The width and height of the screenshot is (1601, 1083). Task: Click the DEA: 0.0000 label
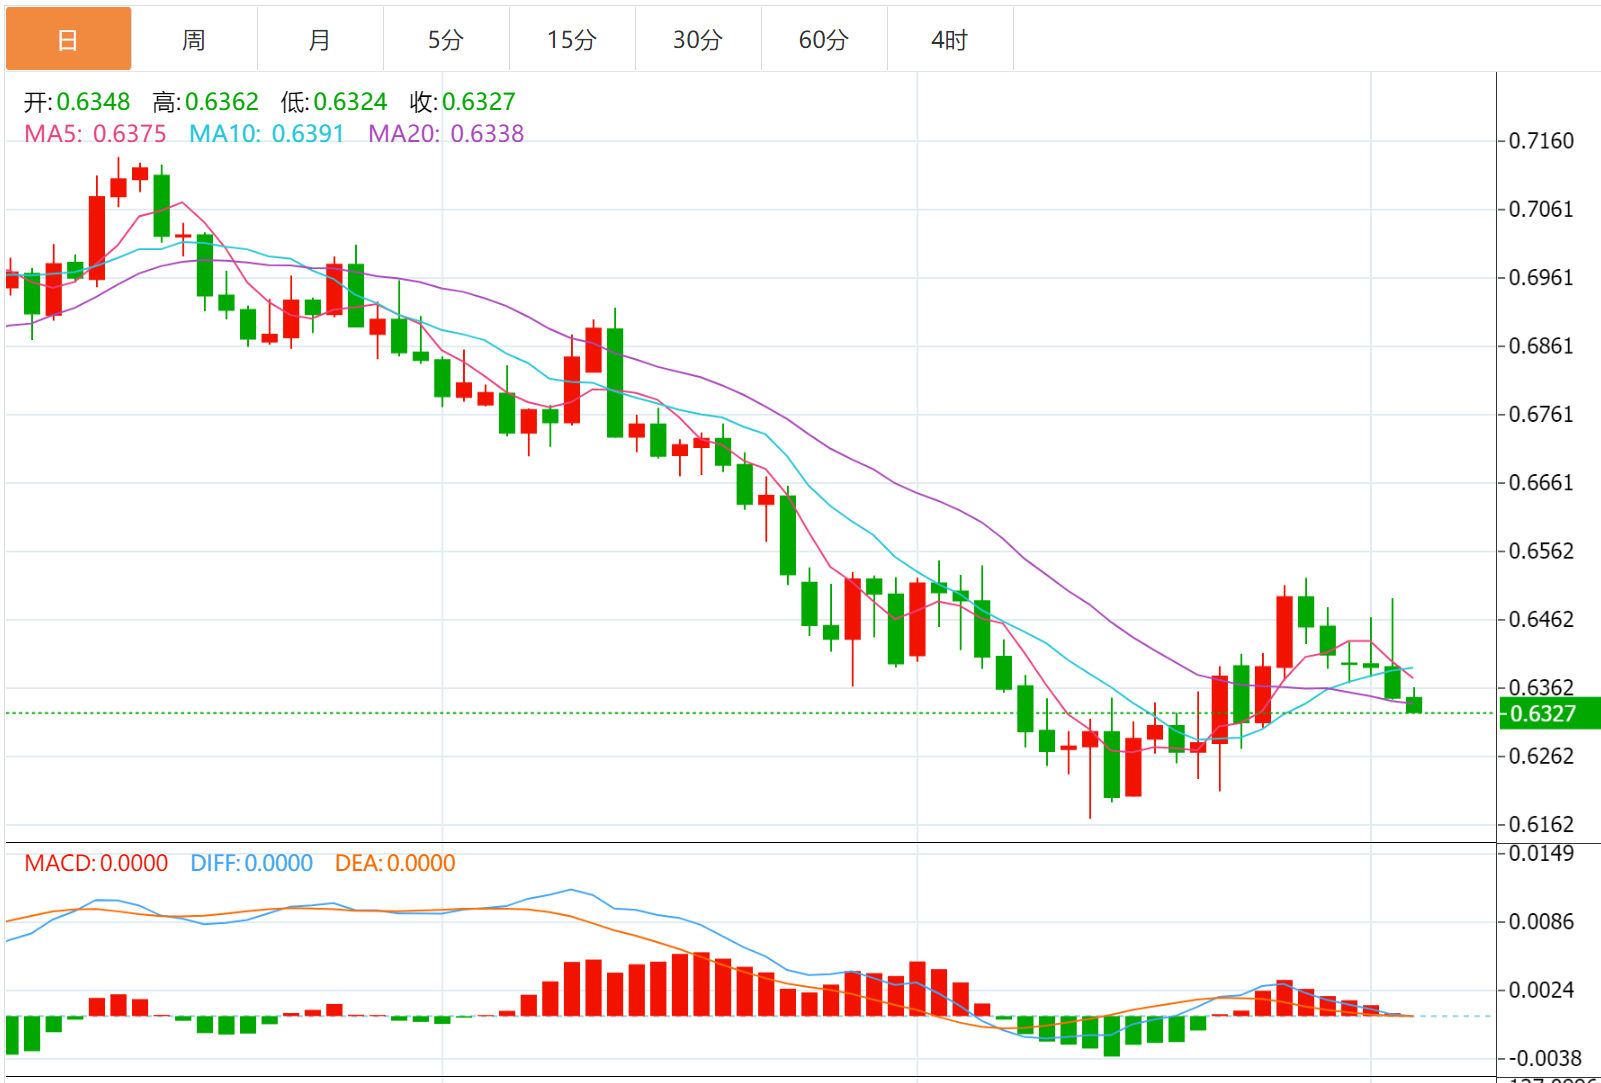(395, 863)
